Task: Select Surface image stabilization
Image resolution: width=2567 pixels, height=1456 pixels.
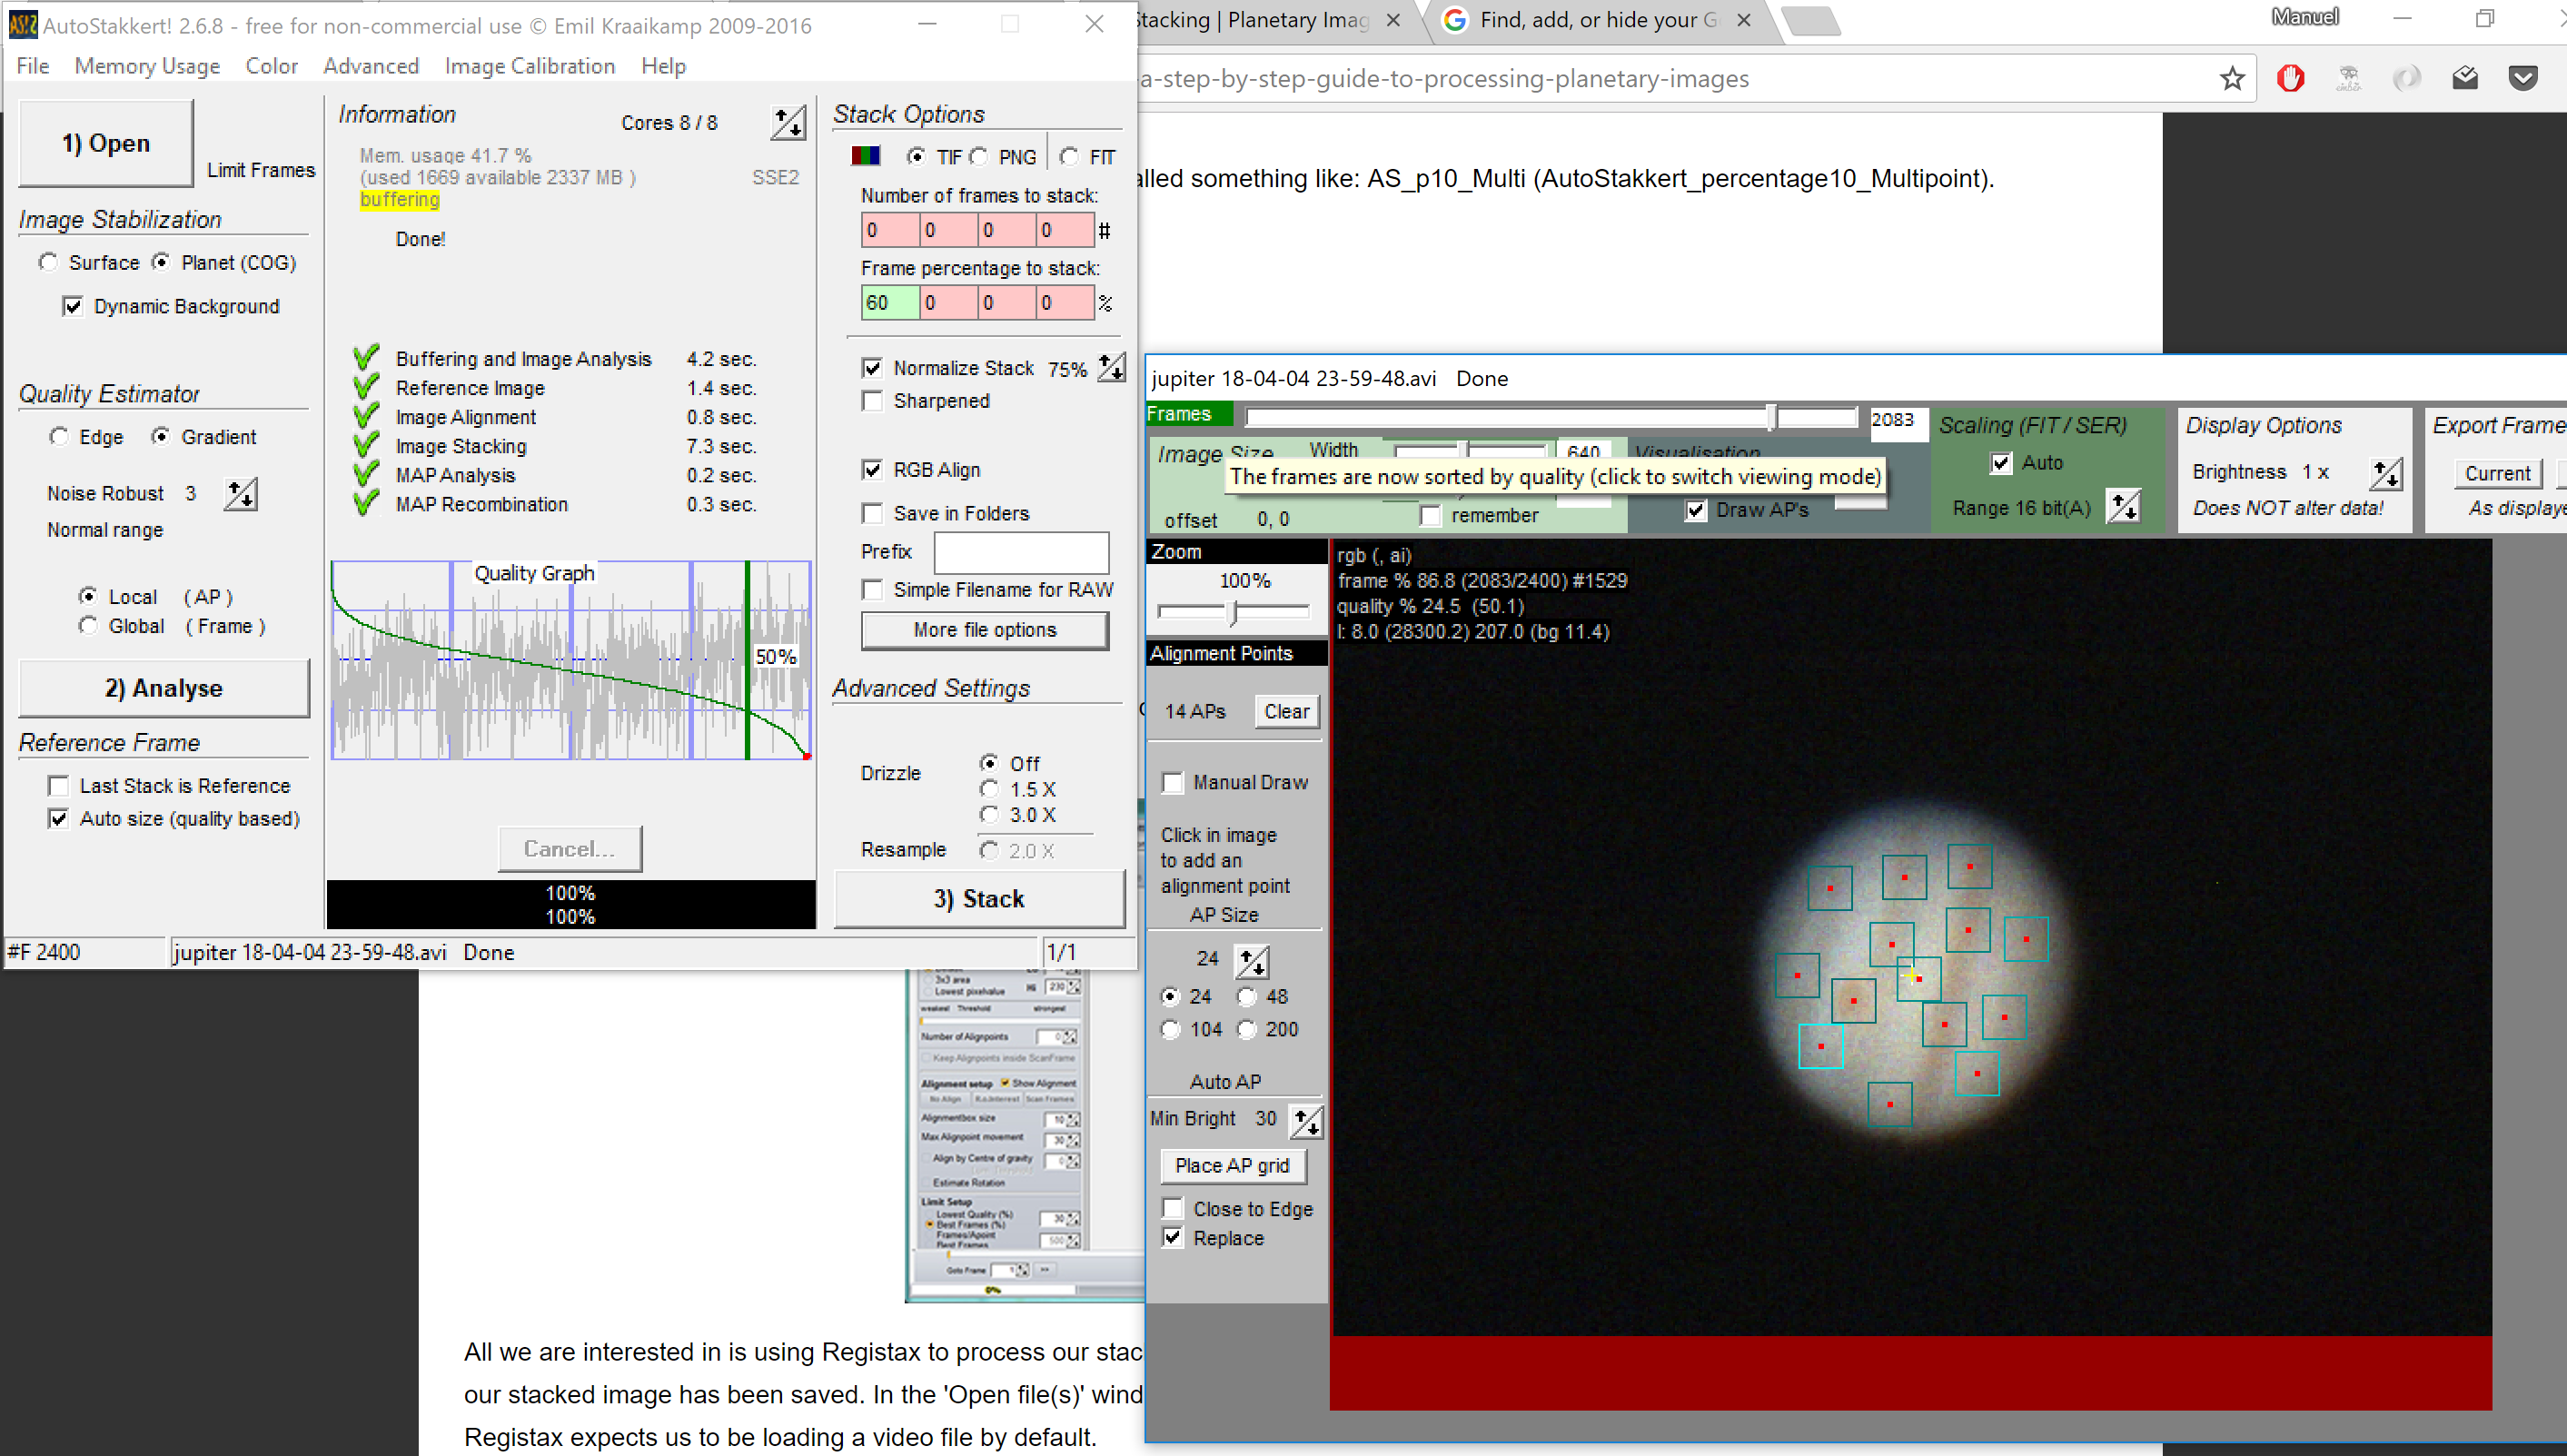Action: pyautogui.click(x=47, y=262)
